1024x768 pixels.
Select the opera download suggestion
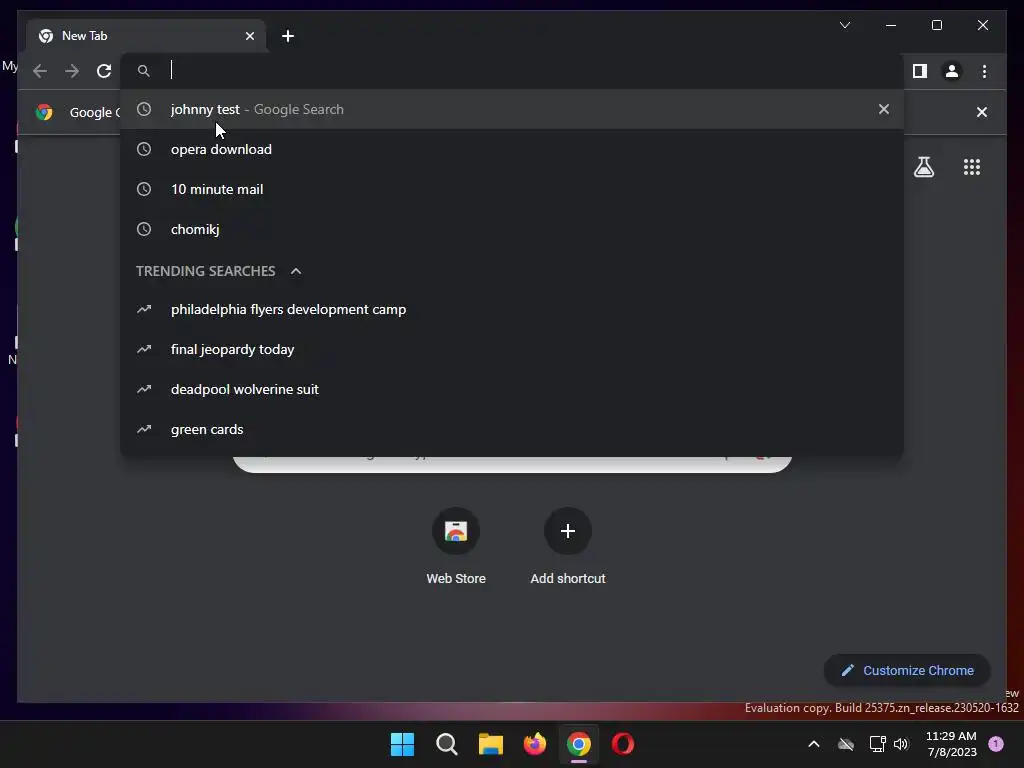(x=512, y=149)
